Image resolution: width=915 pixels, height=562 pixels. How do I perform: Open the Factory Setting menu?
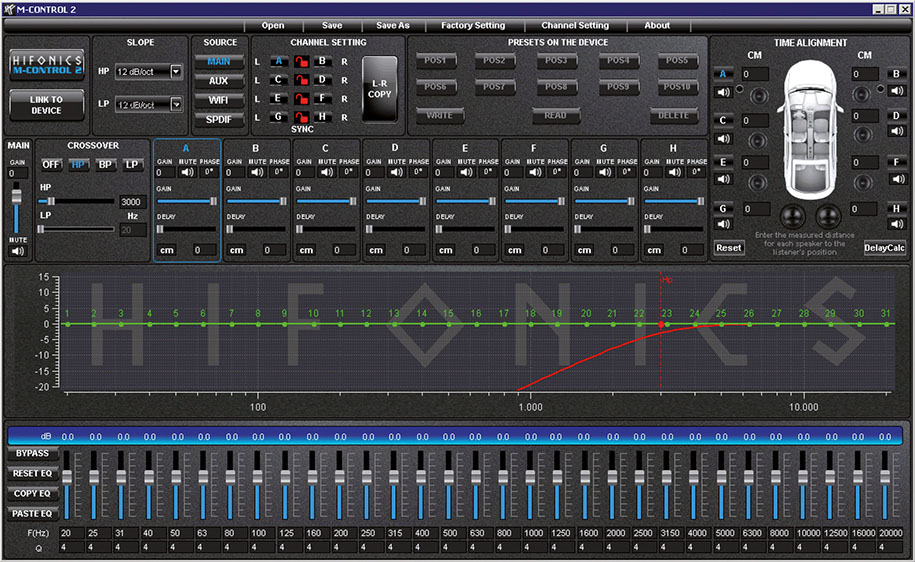pos(473,26)
